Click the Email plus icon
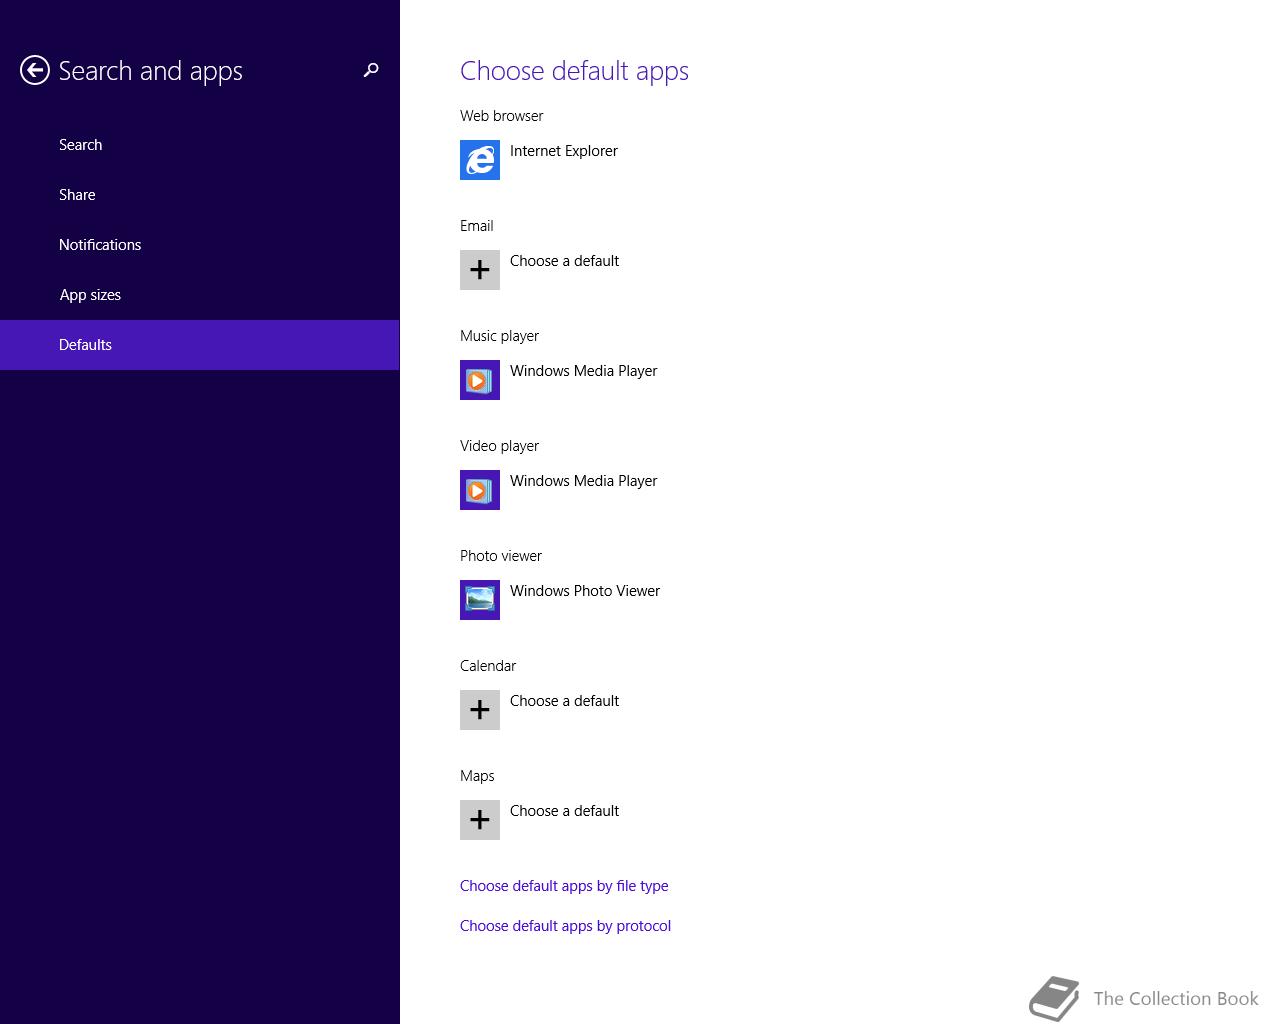Image resolution: width=1280 pixels, height=1024 pixels. click(480, 270)
